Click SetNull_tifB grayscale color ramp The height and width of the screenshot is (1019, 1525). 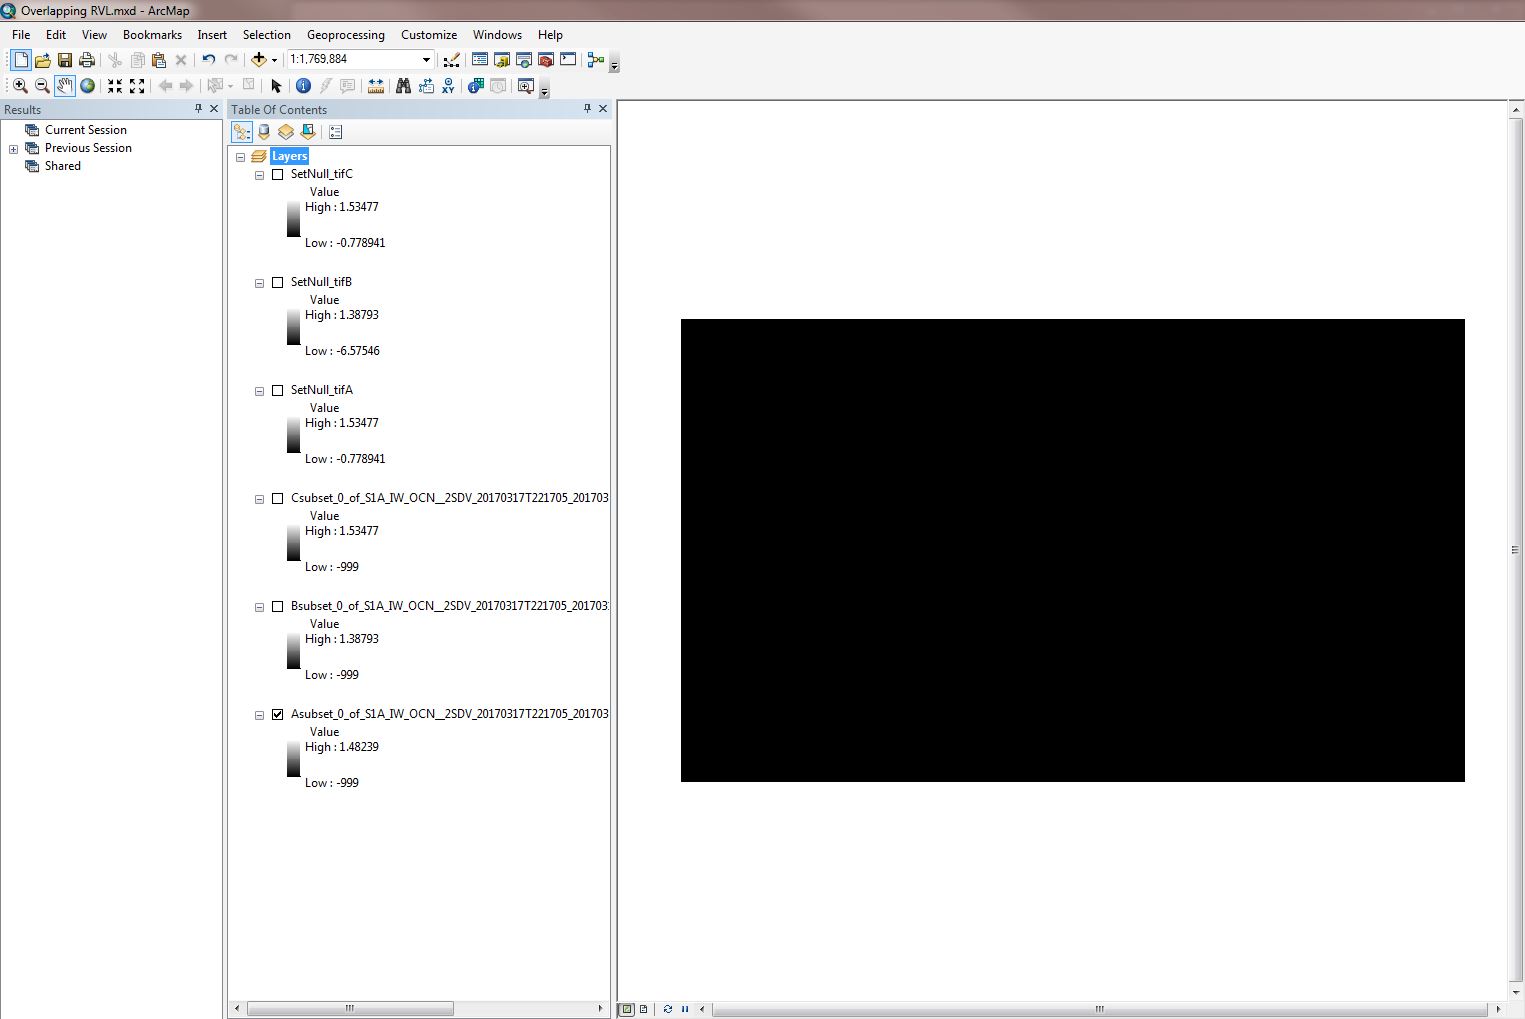tap(293, 327)
